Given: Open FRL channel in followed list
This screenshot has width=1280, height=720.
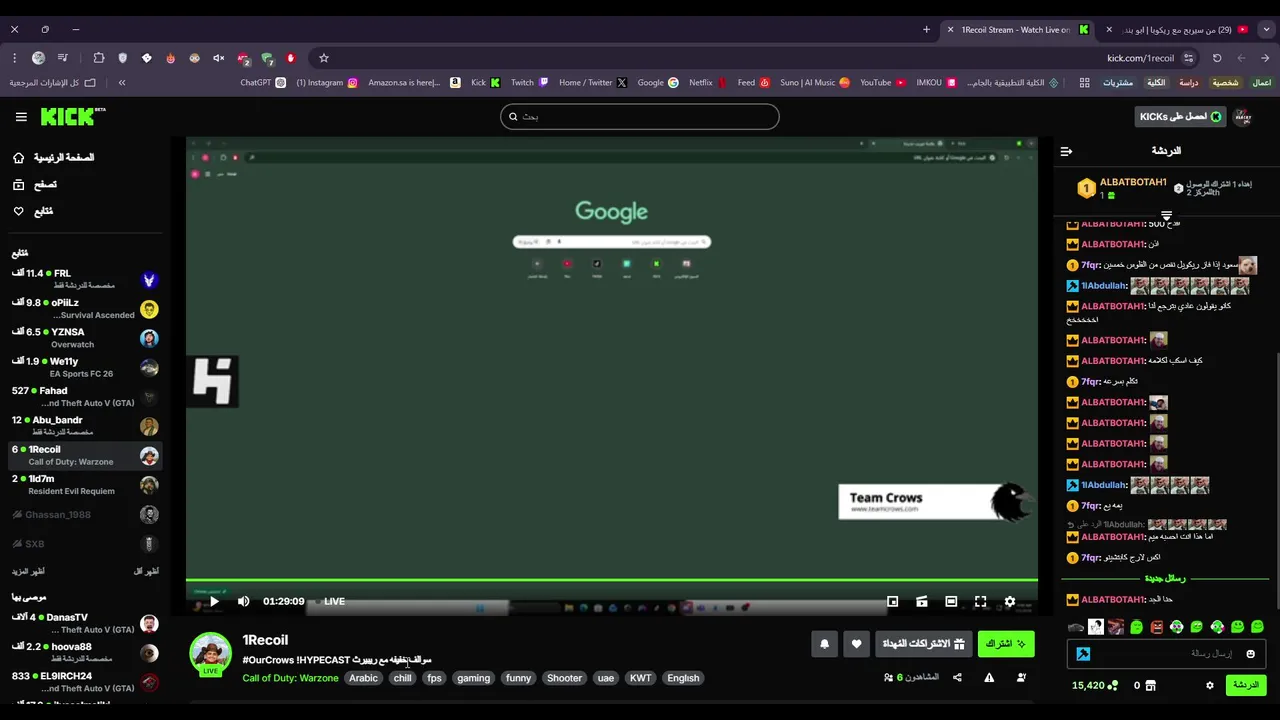Looking at the screenshot, I should pos(85,279).
